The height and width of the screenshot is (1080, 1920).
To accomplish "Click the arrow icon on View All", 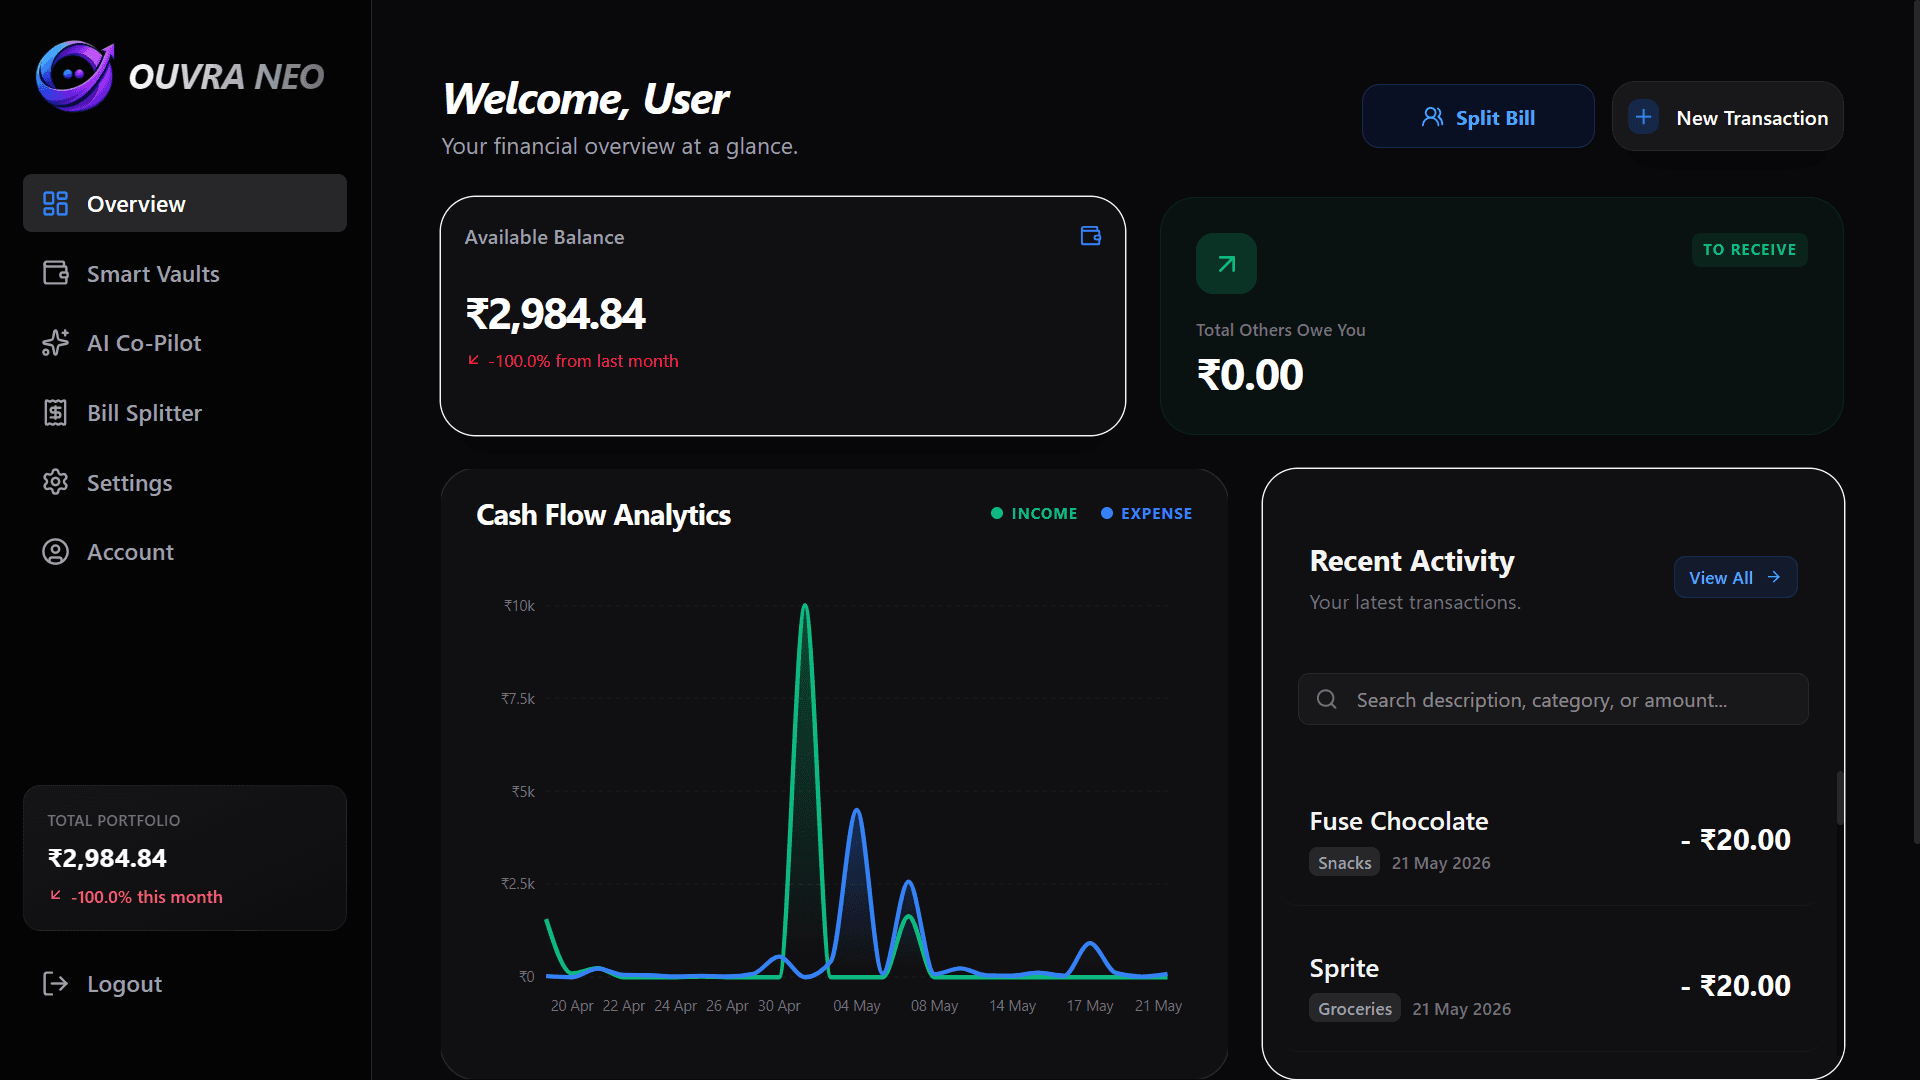I will tap(1773, 577).
